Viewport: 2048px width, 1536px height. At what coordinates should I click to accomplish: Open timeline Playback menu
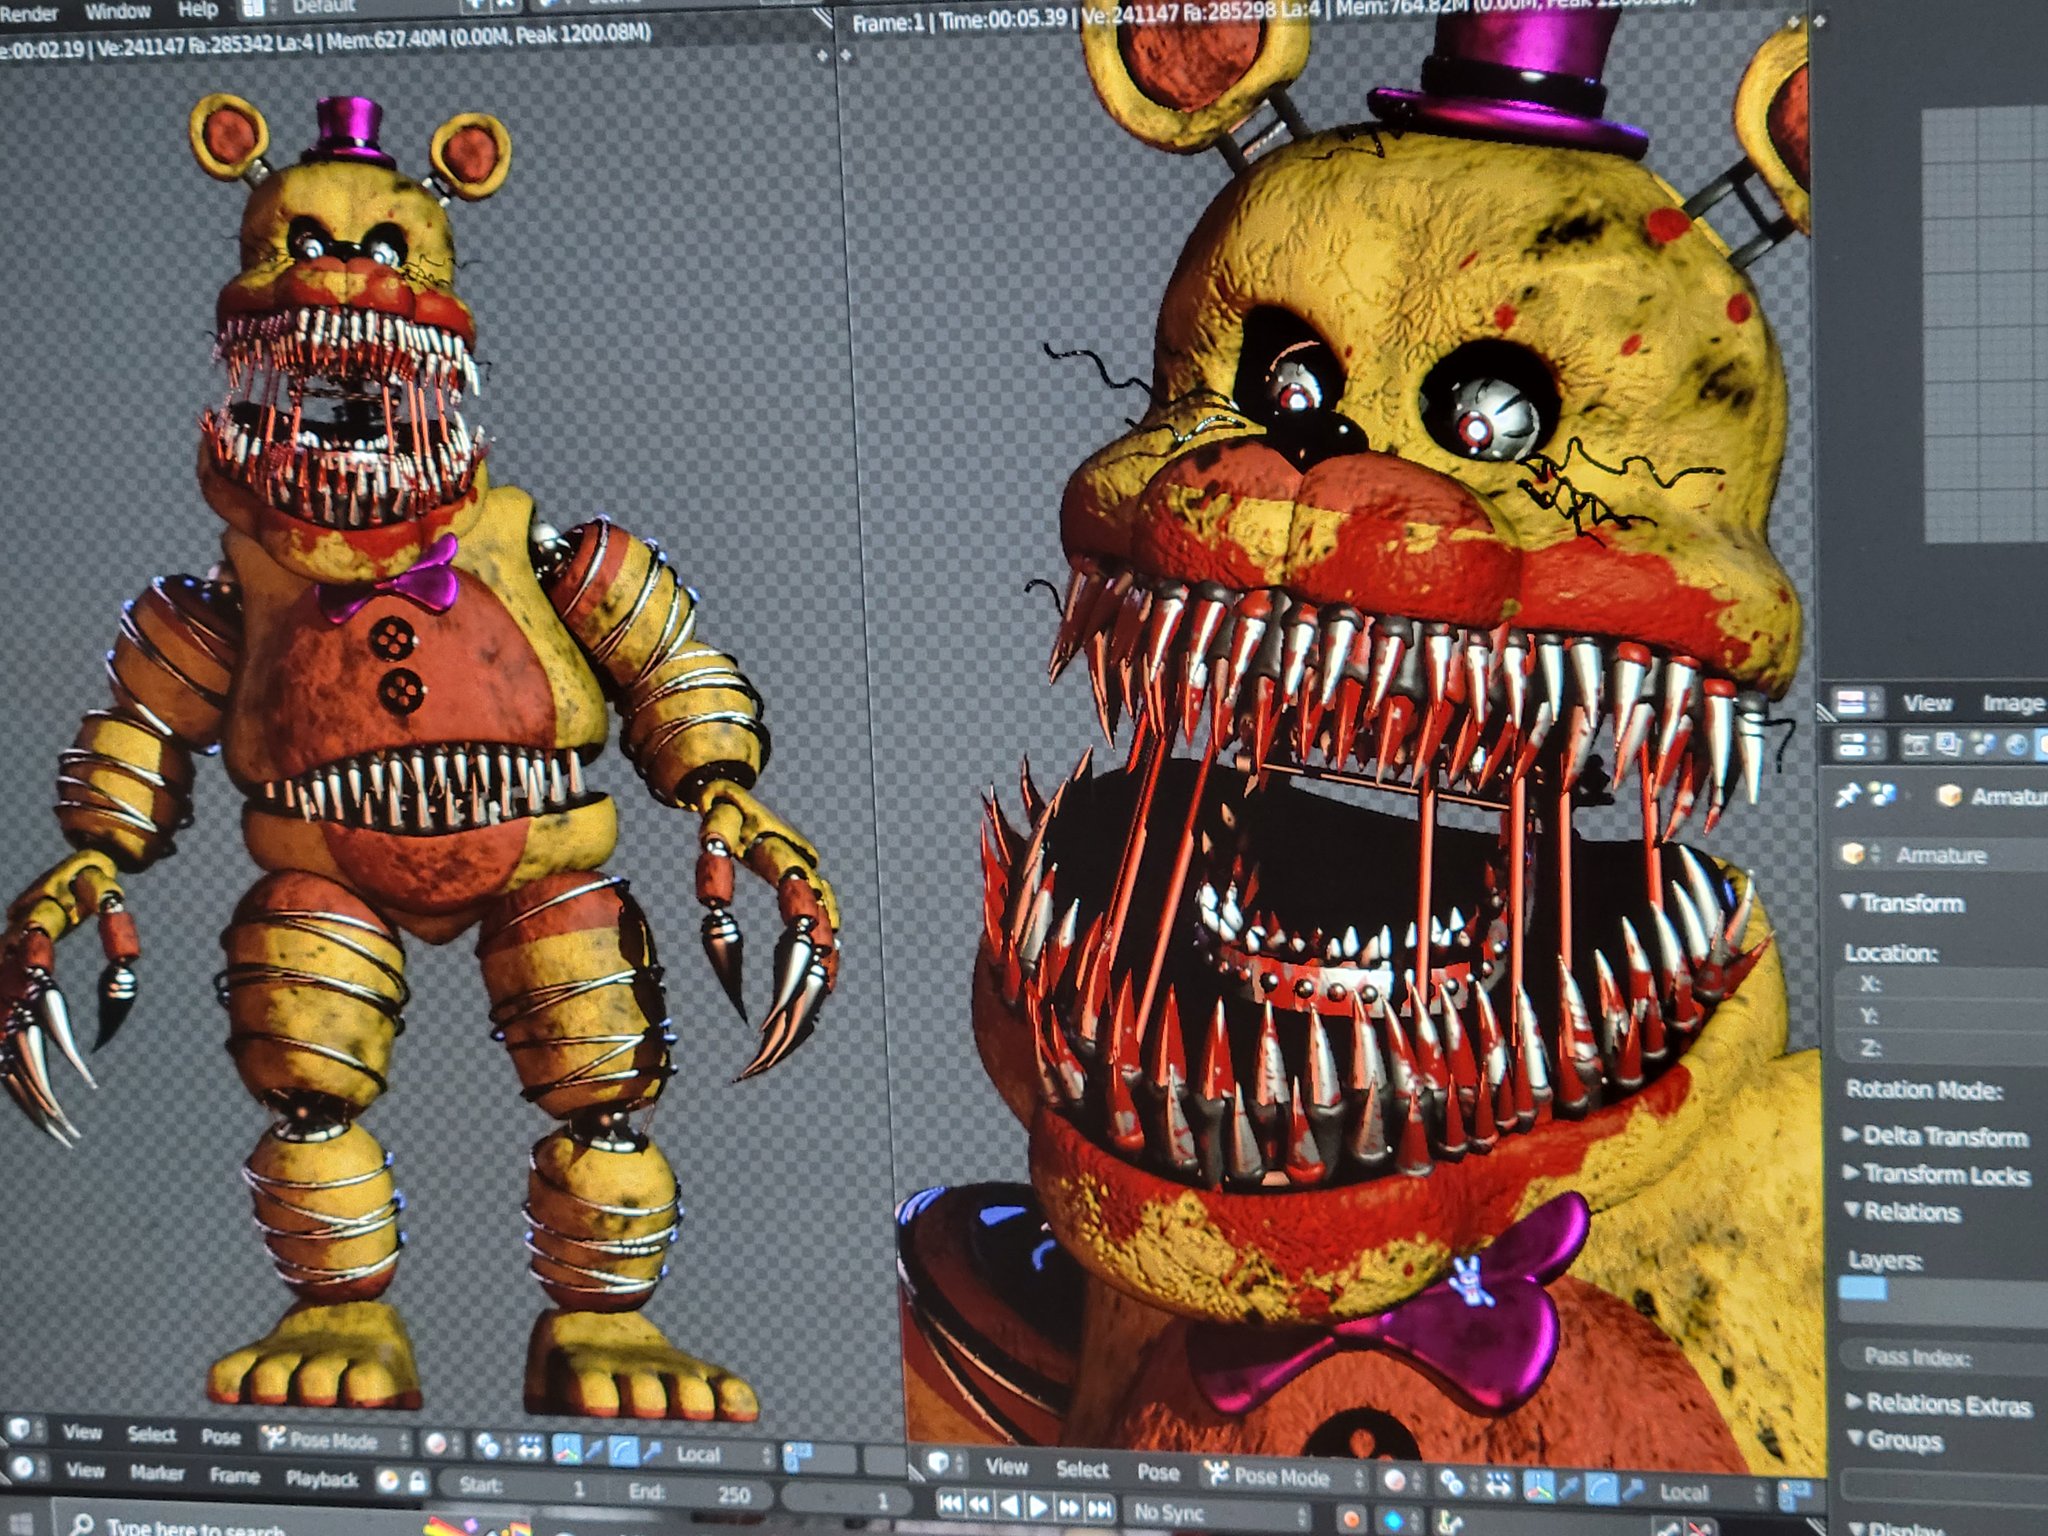point(322,1479)
